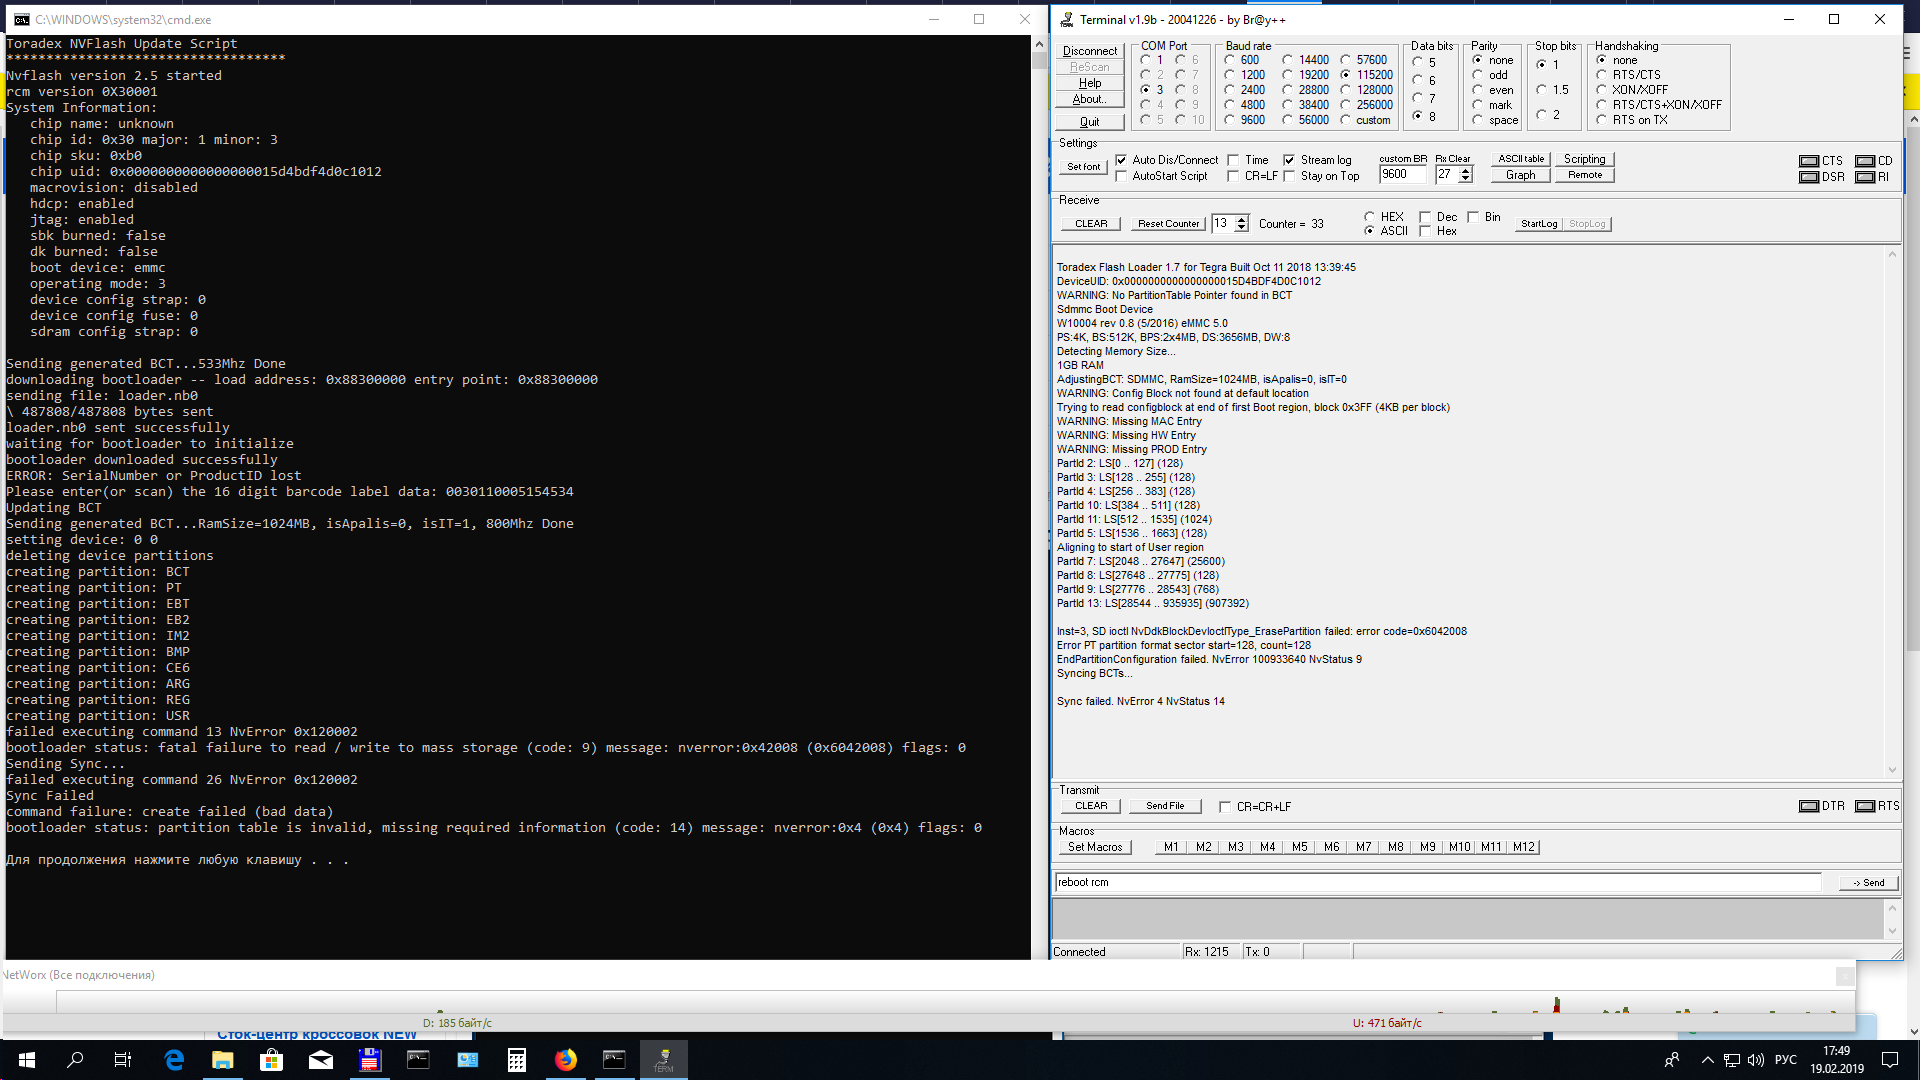Screen dimensions: 1920x1080
Task: Open Firefox from the taskbar
Action: coord(566,1060)
